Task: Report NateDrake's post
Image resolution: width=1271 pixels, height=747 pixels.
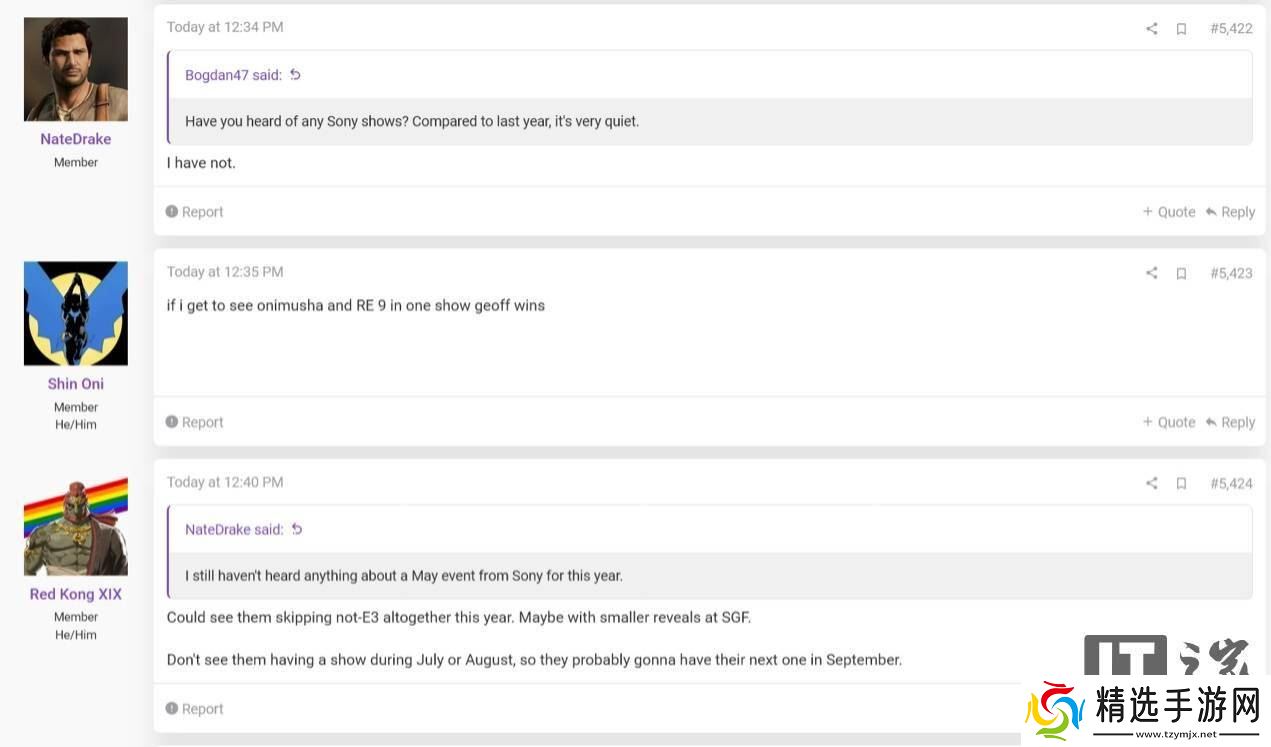Action: click(x=195, y=212)
